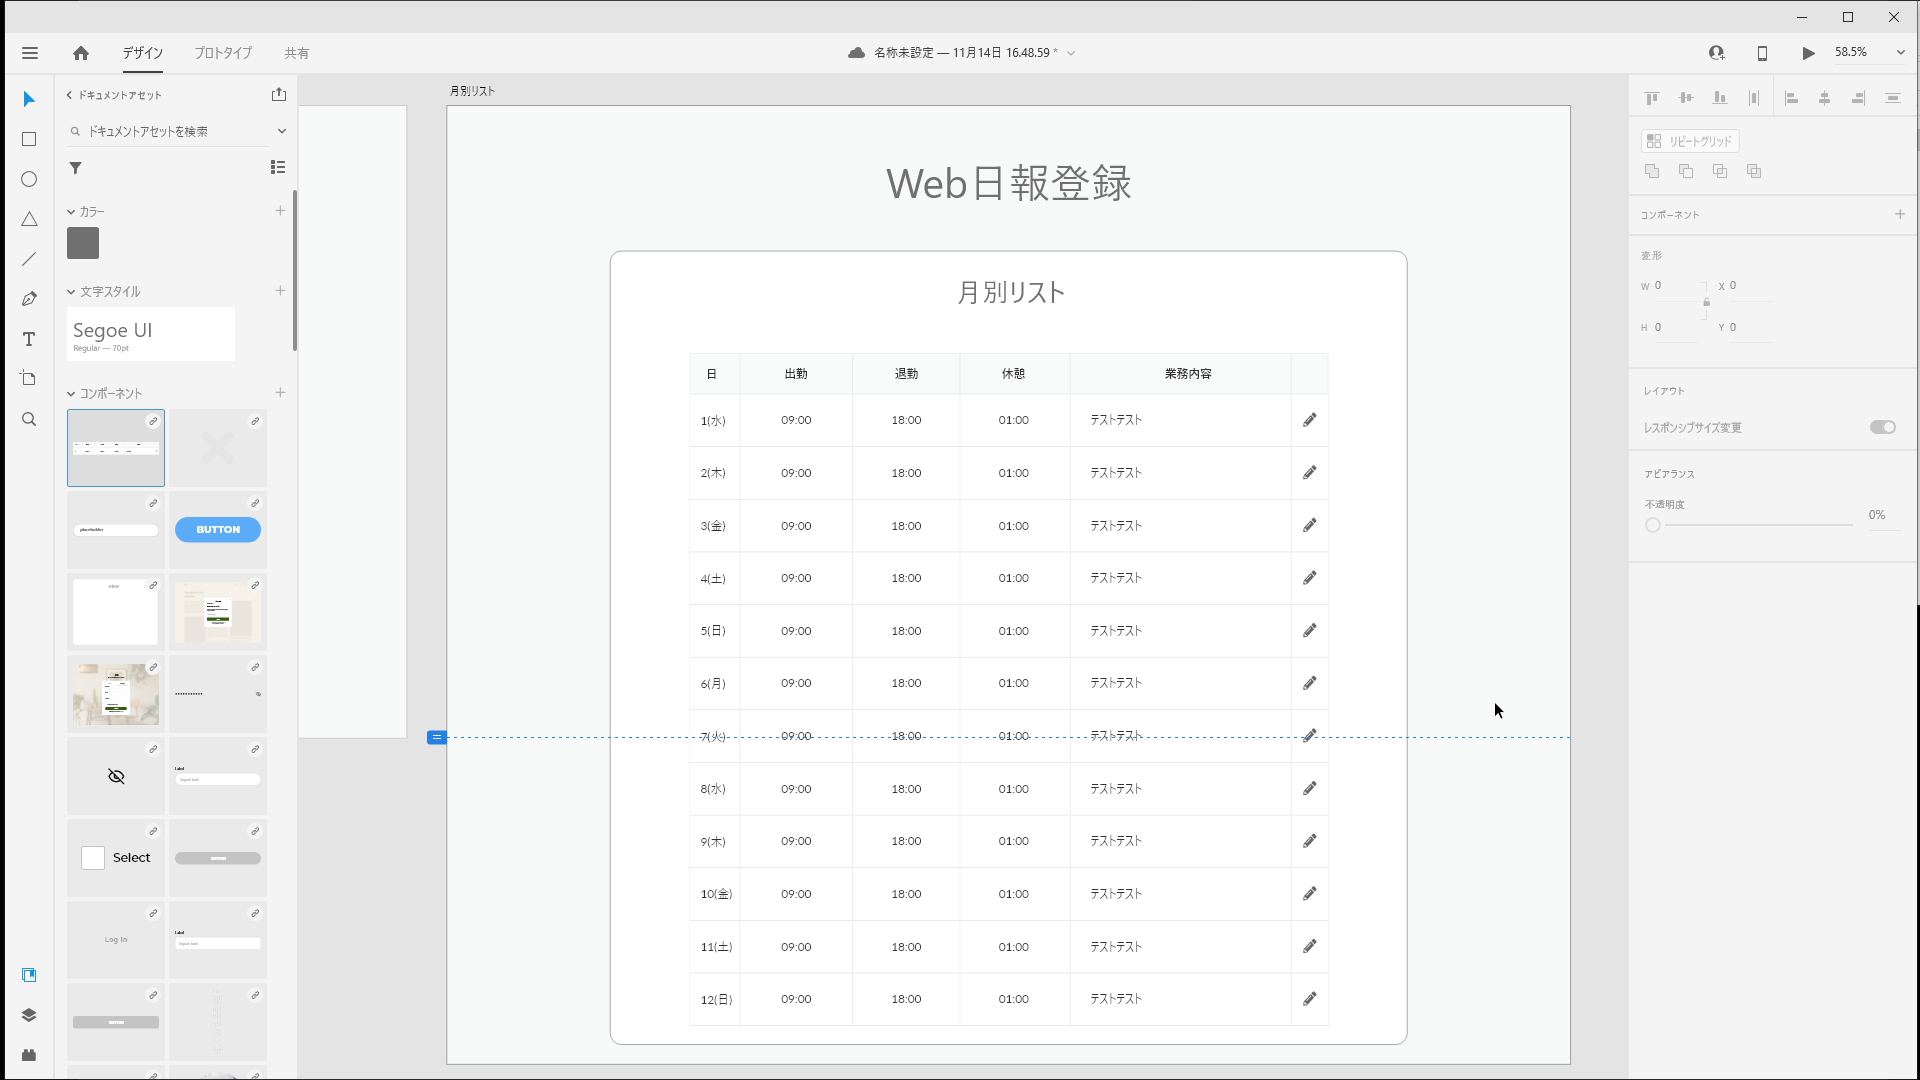
Task: Collapse the コンポーネント assets section
Action: tap(71, 394)
